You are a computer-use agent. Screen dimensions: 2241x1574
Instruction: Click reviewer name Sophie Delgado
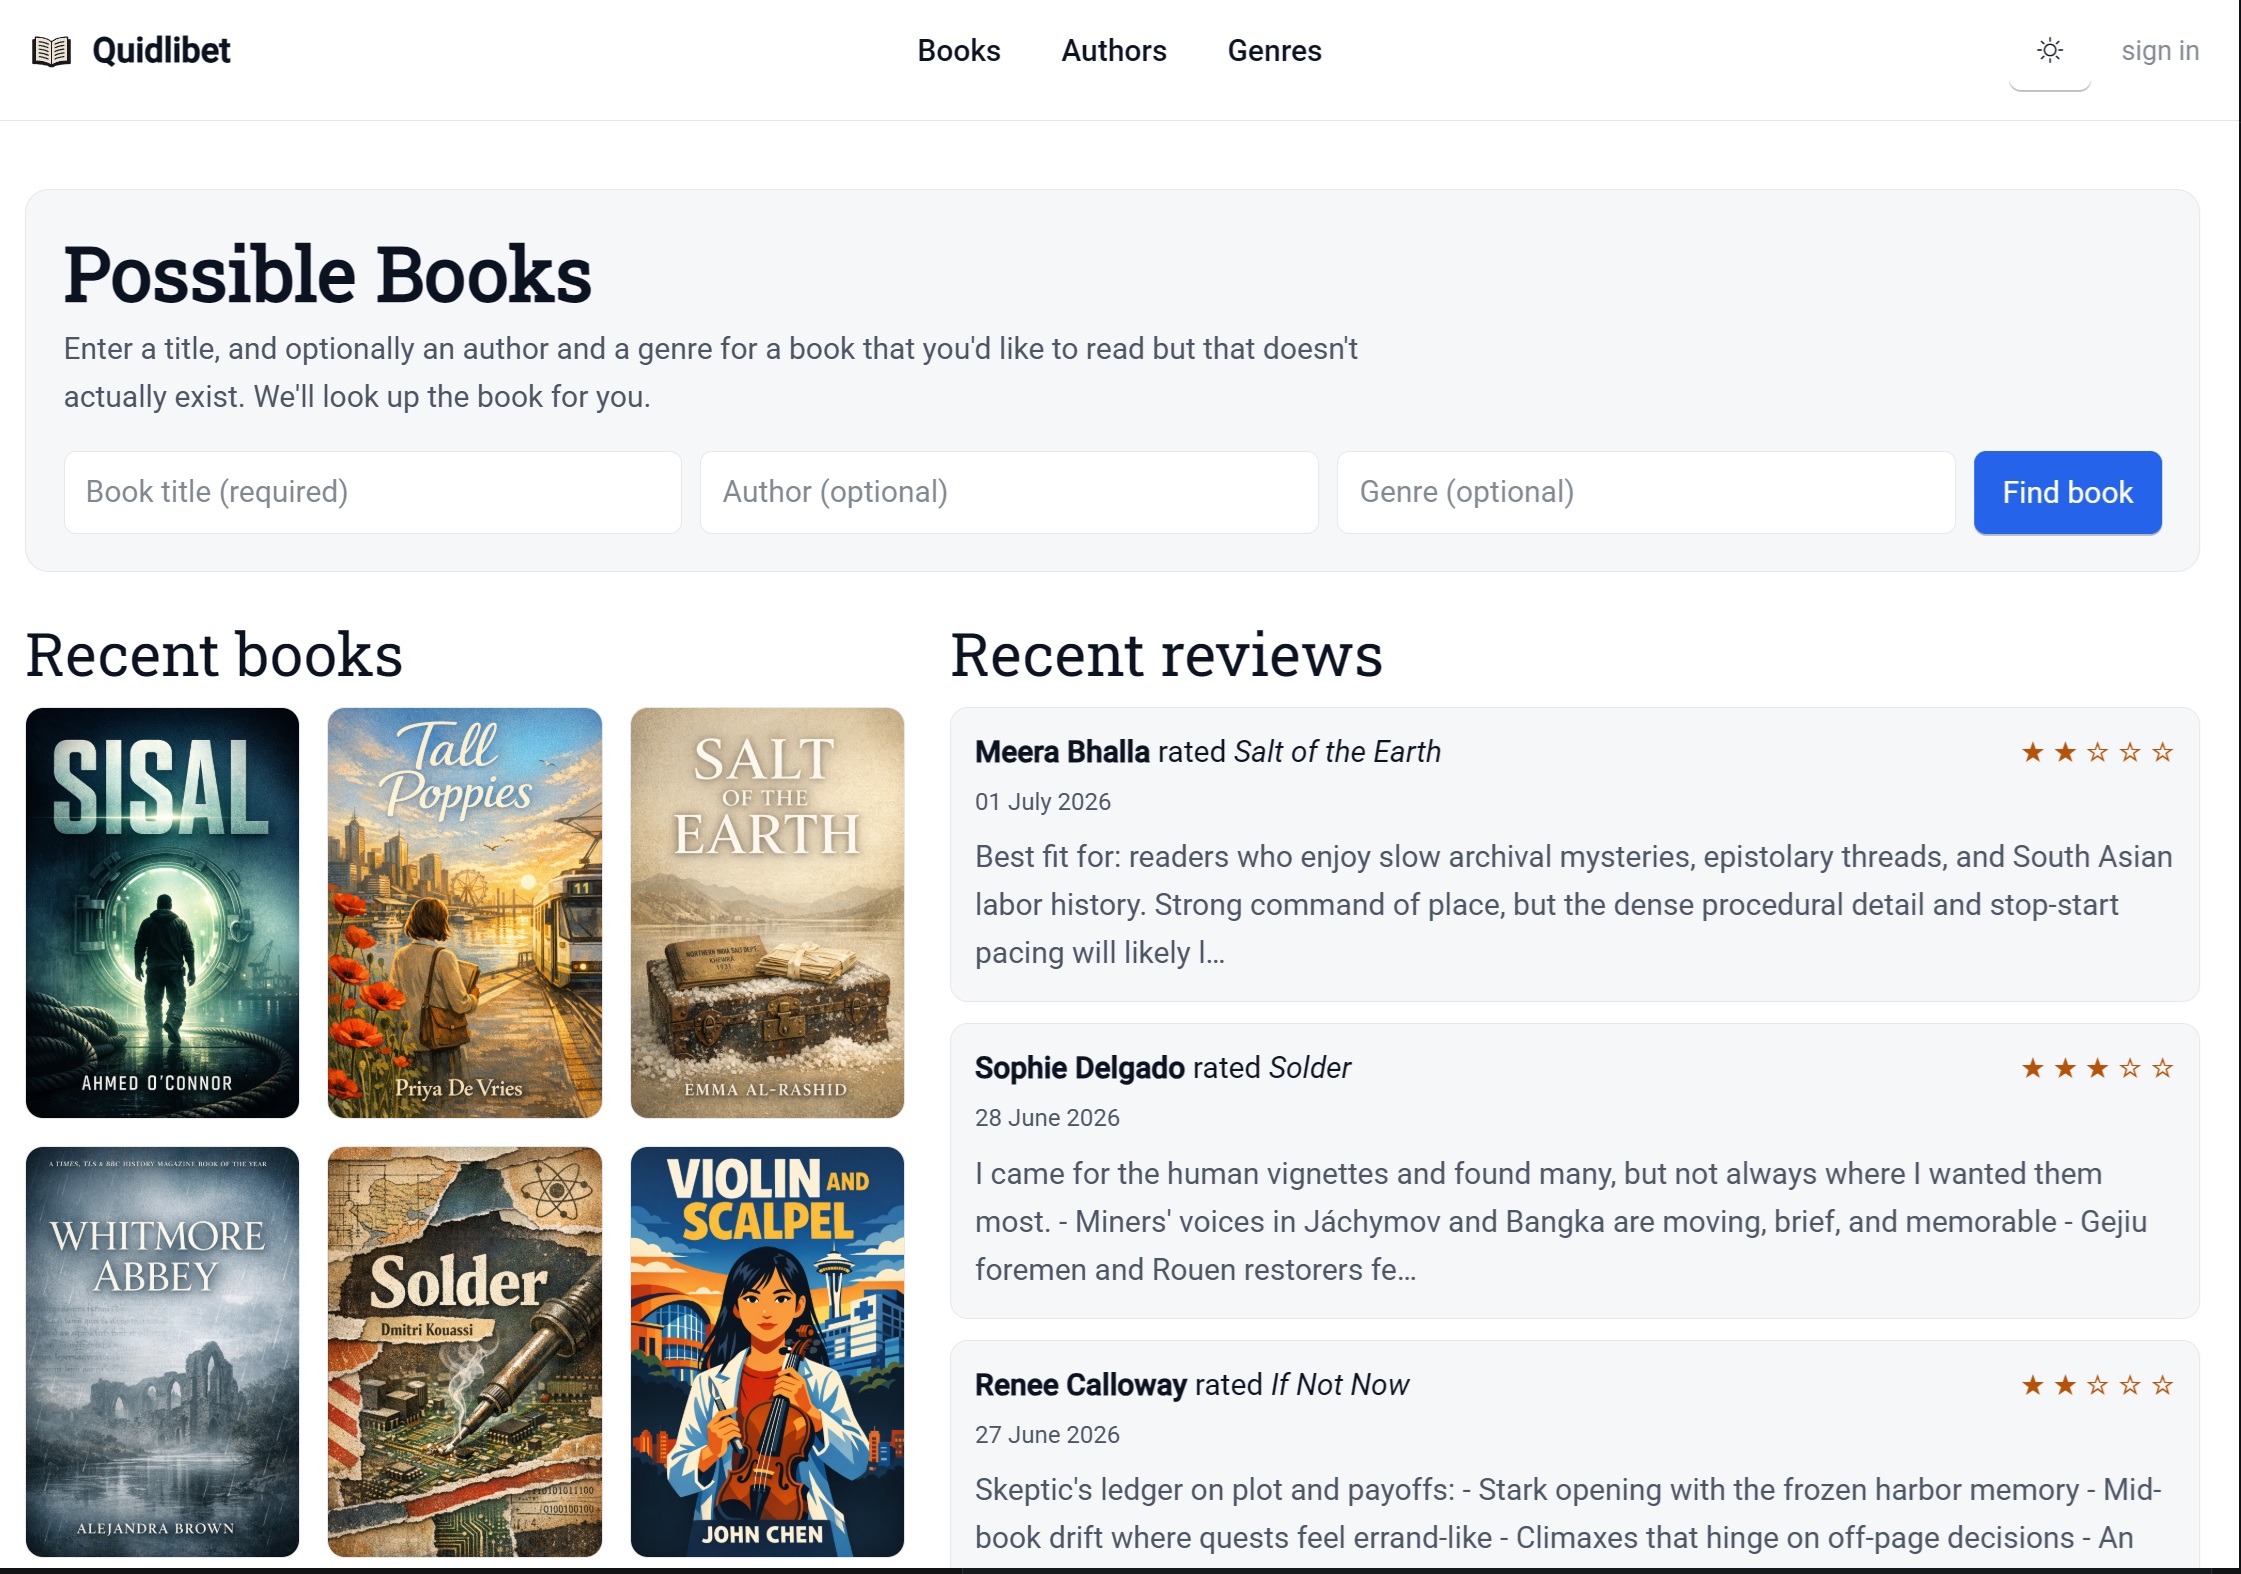(x=1079, y=1067)
